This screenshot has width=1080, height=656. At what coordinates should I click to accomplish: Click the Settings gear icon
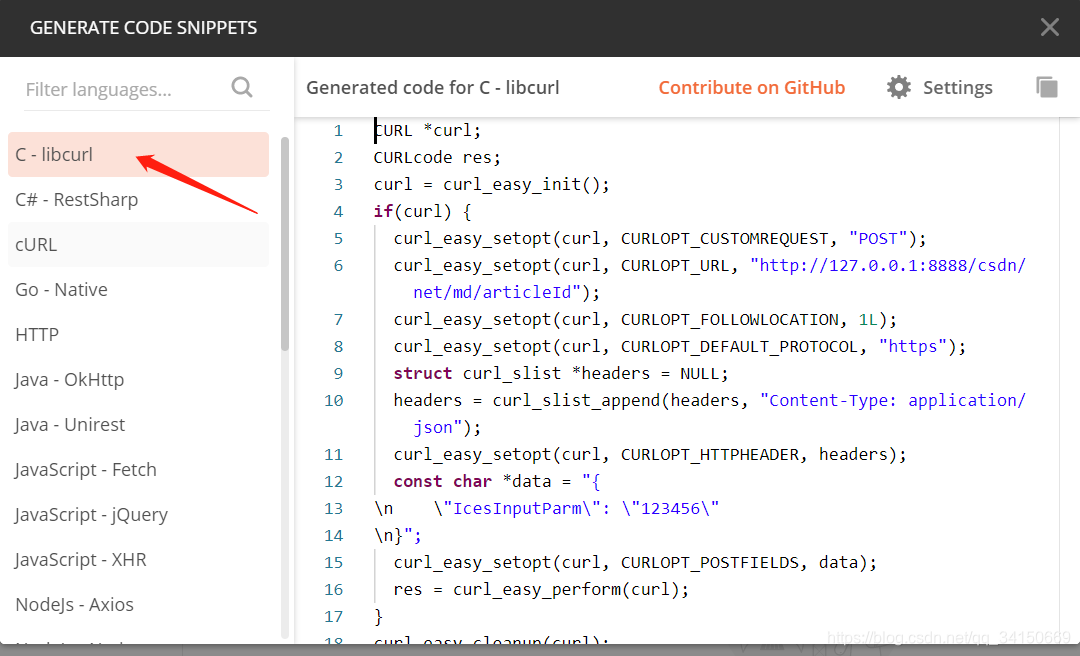coord(898,88)
